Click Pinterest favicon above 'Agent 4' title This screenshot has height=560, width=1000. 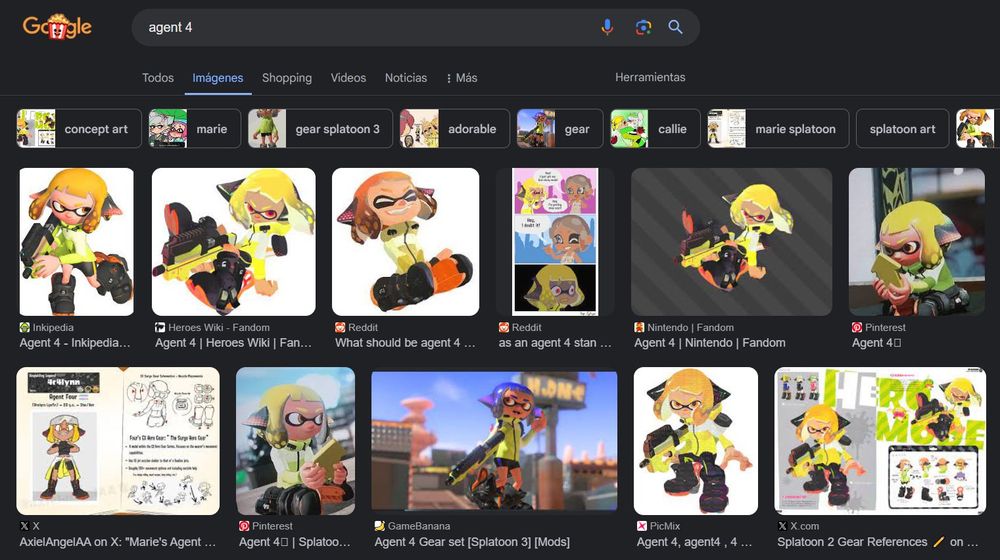coord(857,327)
